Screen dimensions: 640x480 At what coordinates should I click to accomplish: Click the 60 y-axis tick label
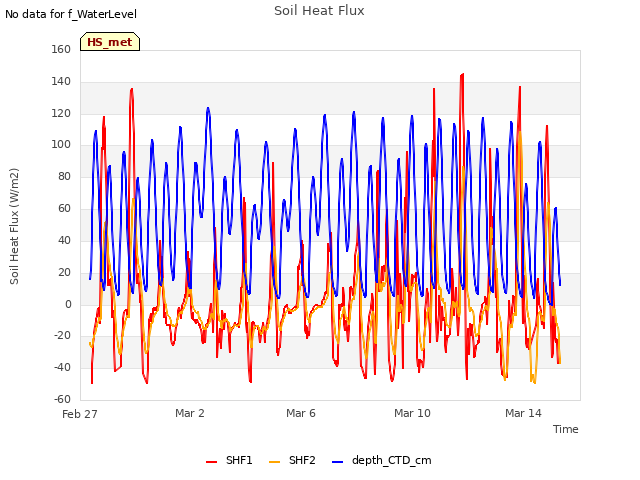(64, 208)
